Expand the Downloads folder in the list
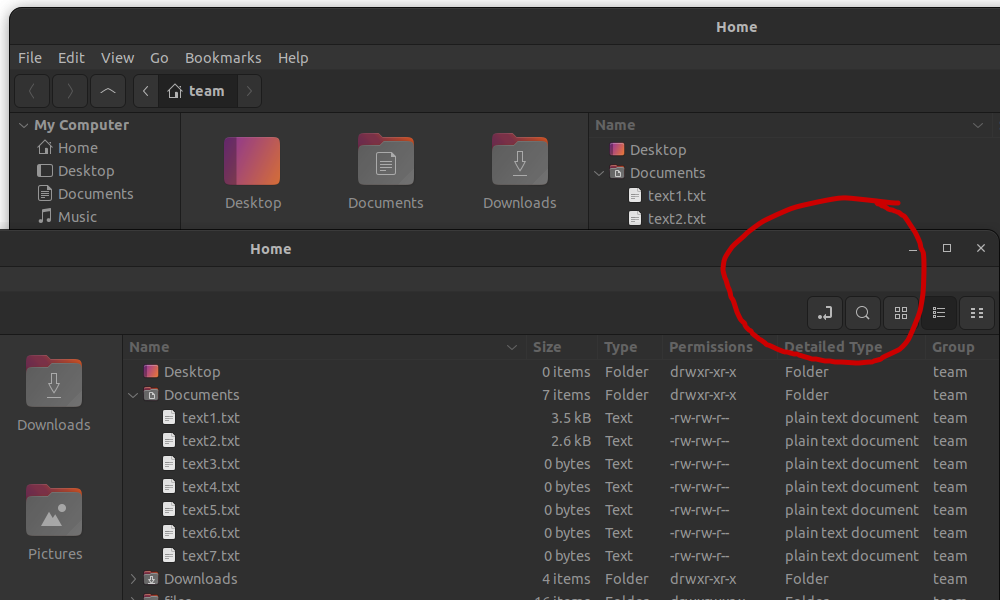The width and height of the screenshot is (1000, 600). (134, 579)
